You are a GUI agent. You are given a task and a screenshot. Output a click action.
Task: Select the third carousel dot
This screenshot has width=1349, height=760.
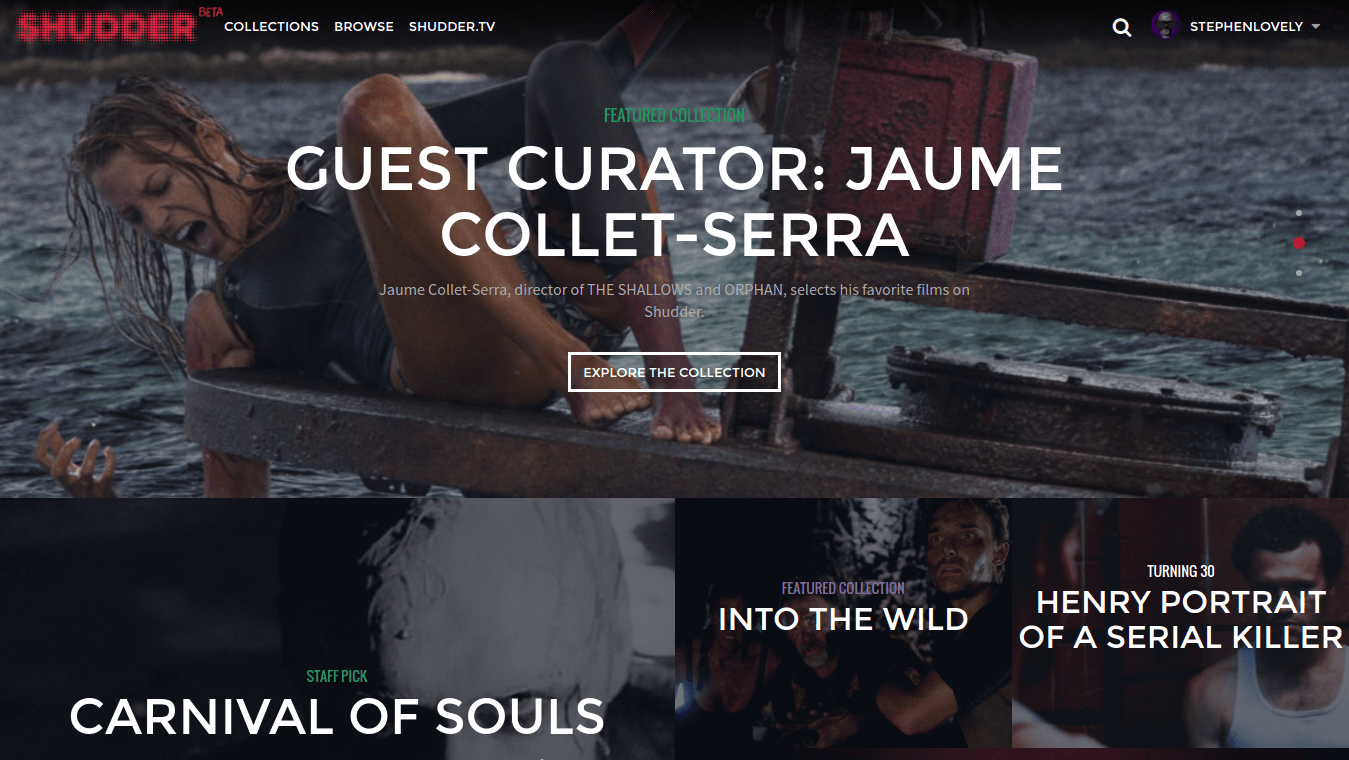[1299, 273]
